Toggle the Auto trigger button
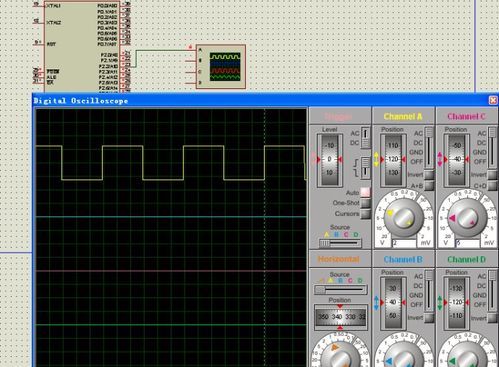Image resolution: width=499 pixels, height=367 pixels. pyautogui.click(x=366, y=192)
